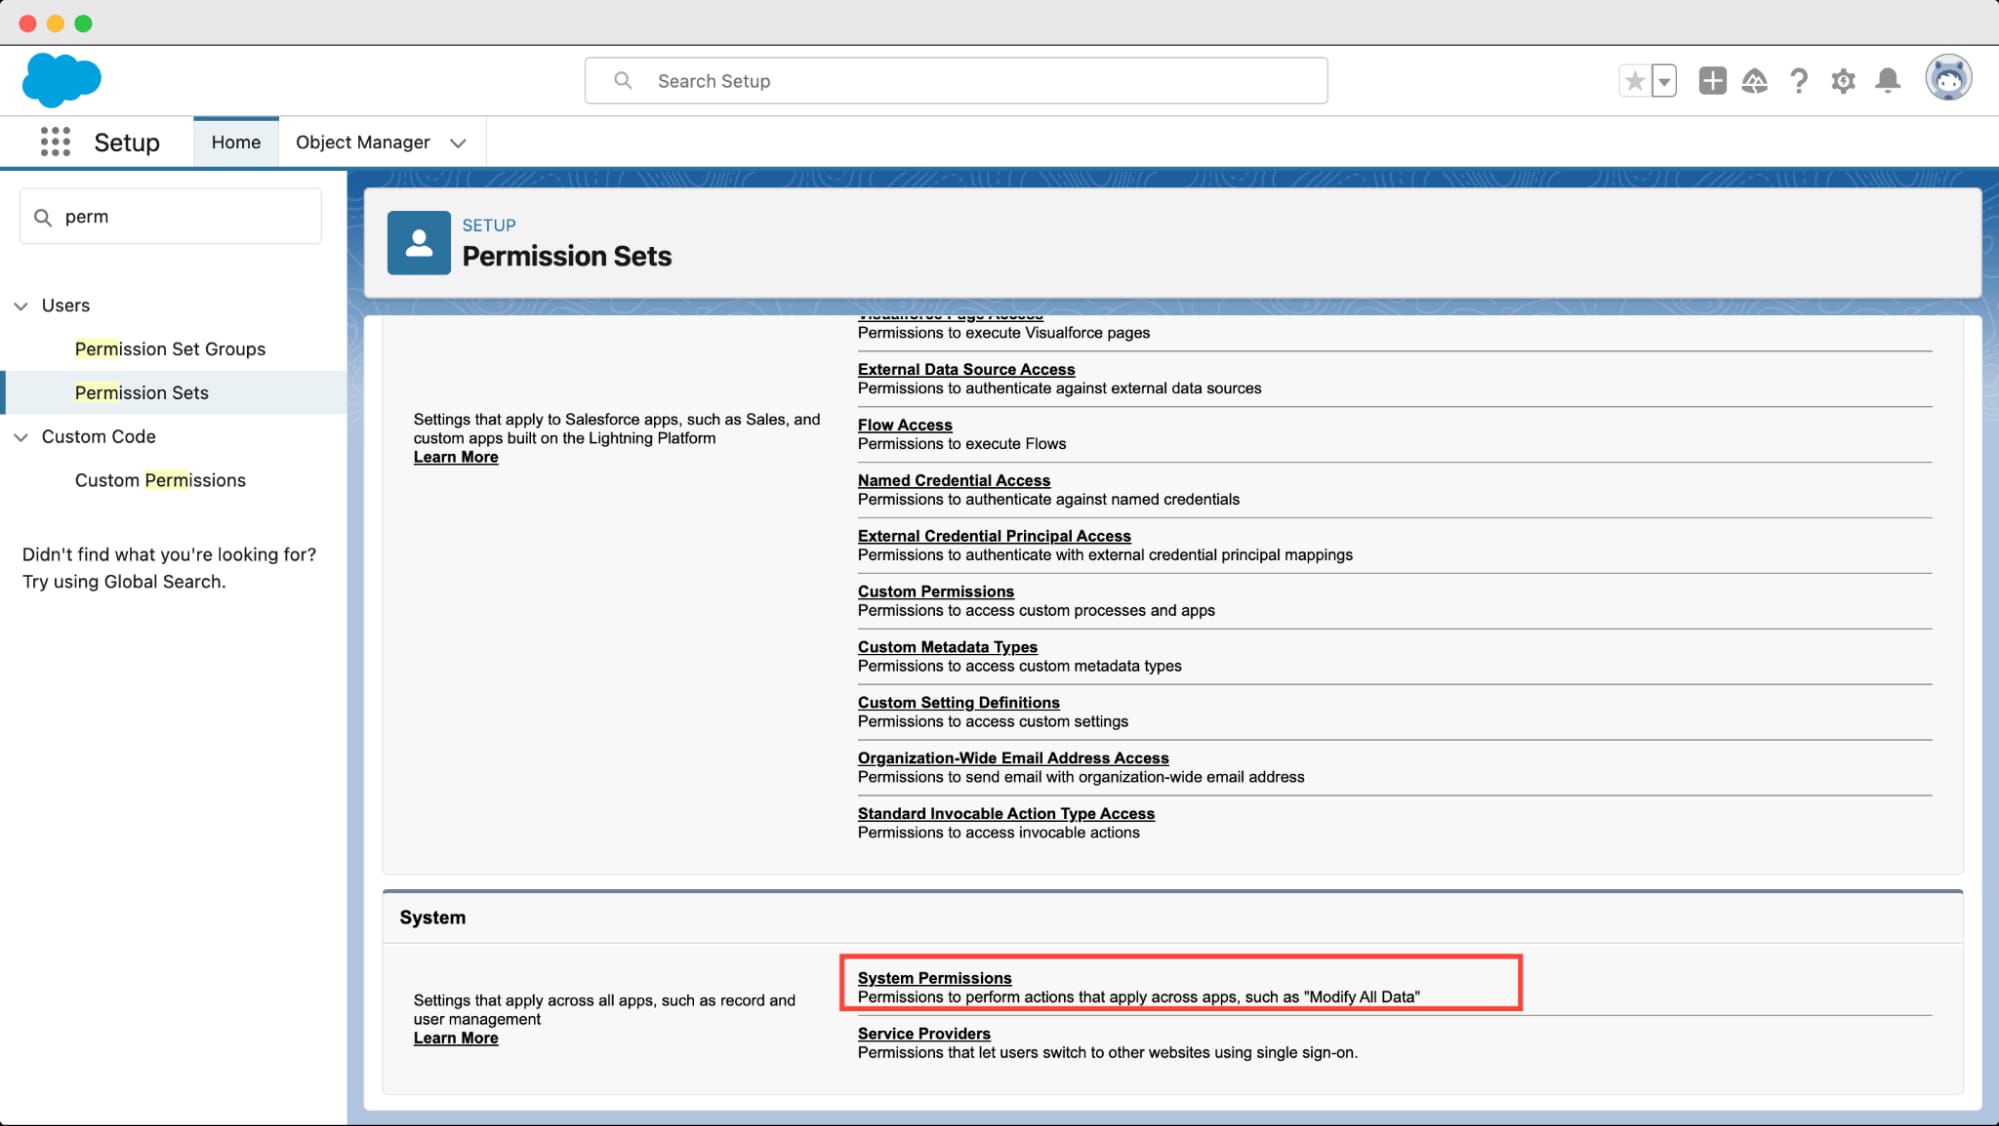
Task: Click the Quick Find search magnifier icon
Action: [x=43, y=217]
